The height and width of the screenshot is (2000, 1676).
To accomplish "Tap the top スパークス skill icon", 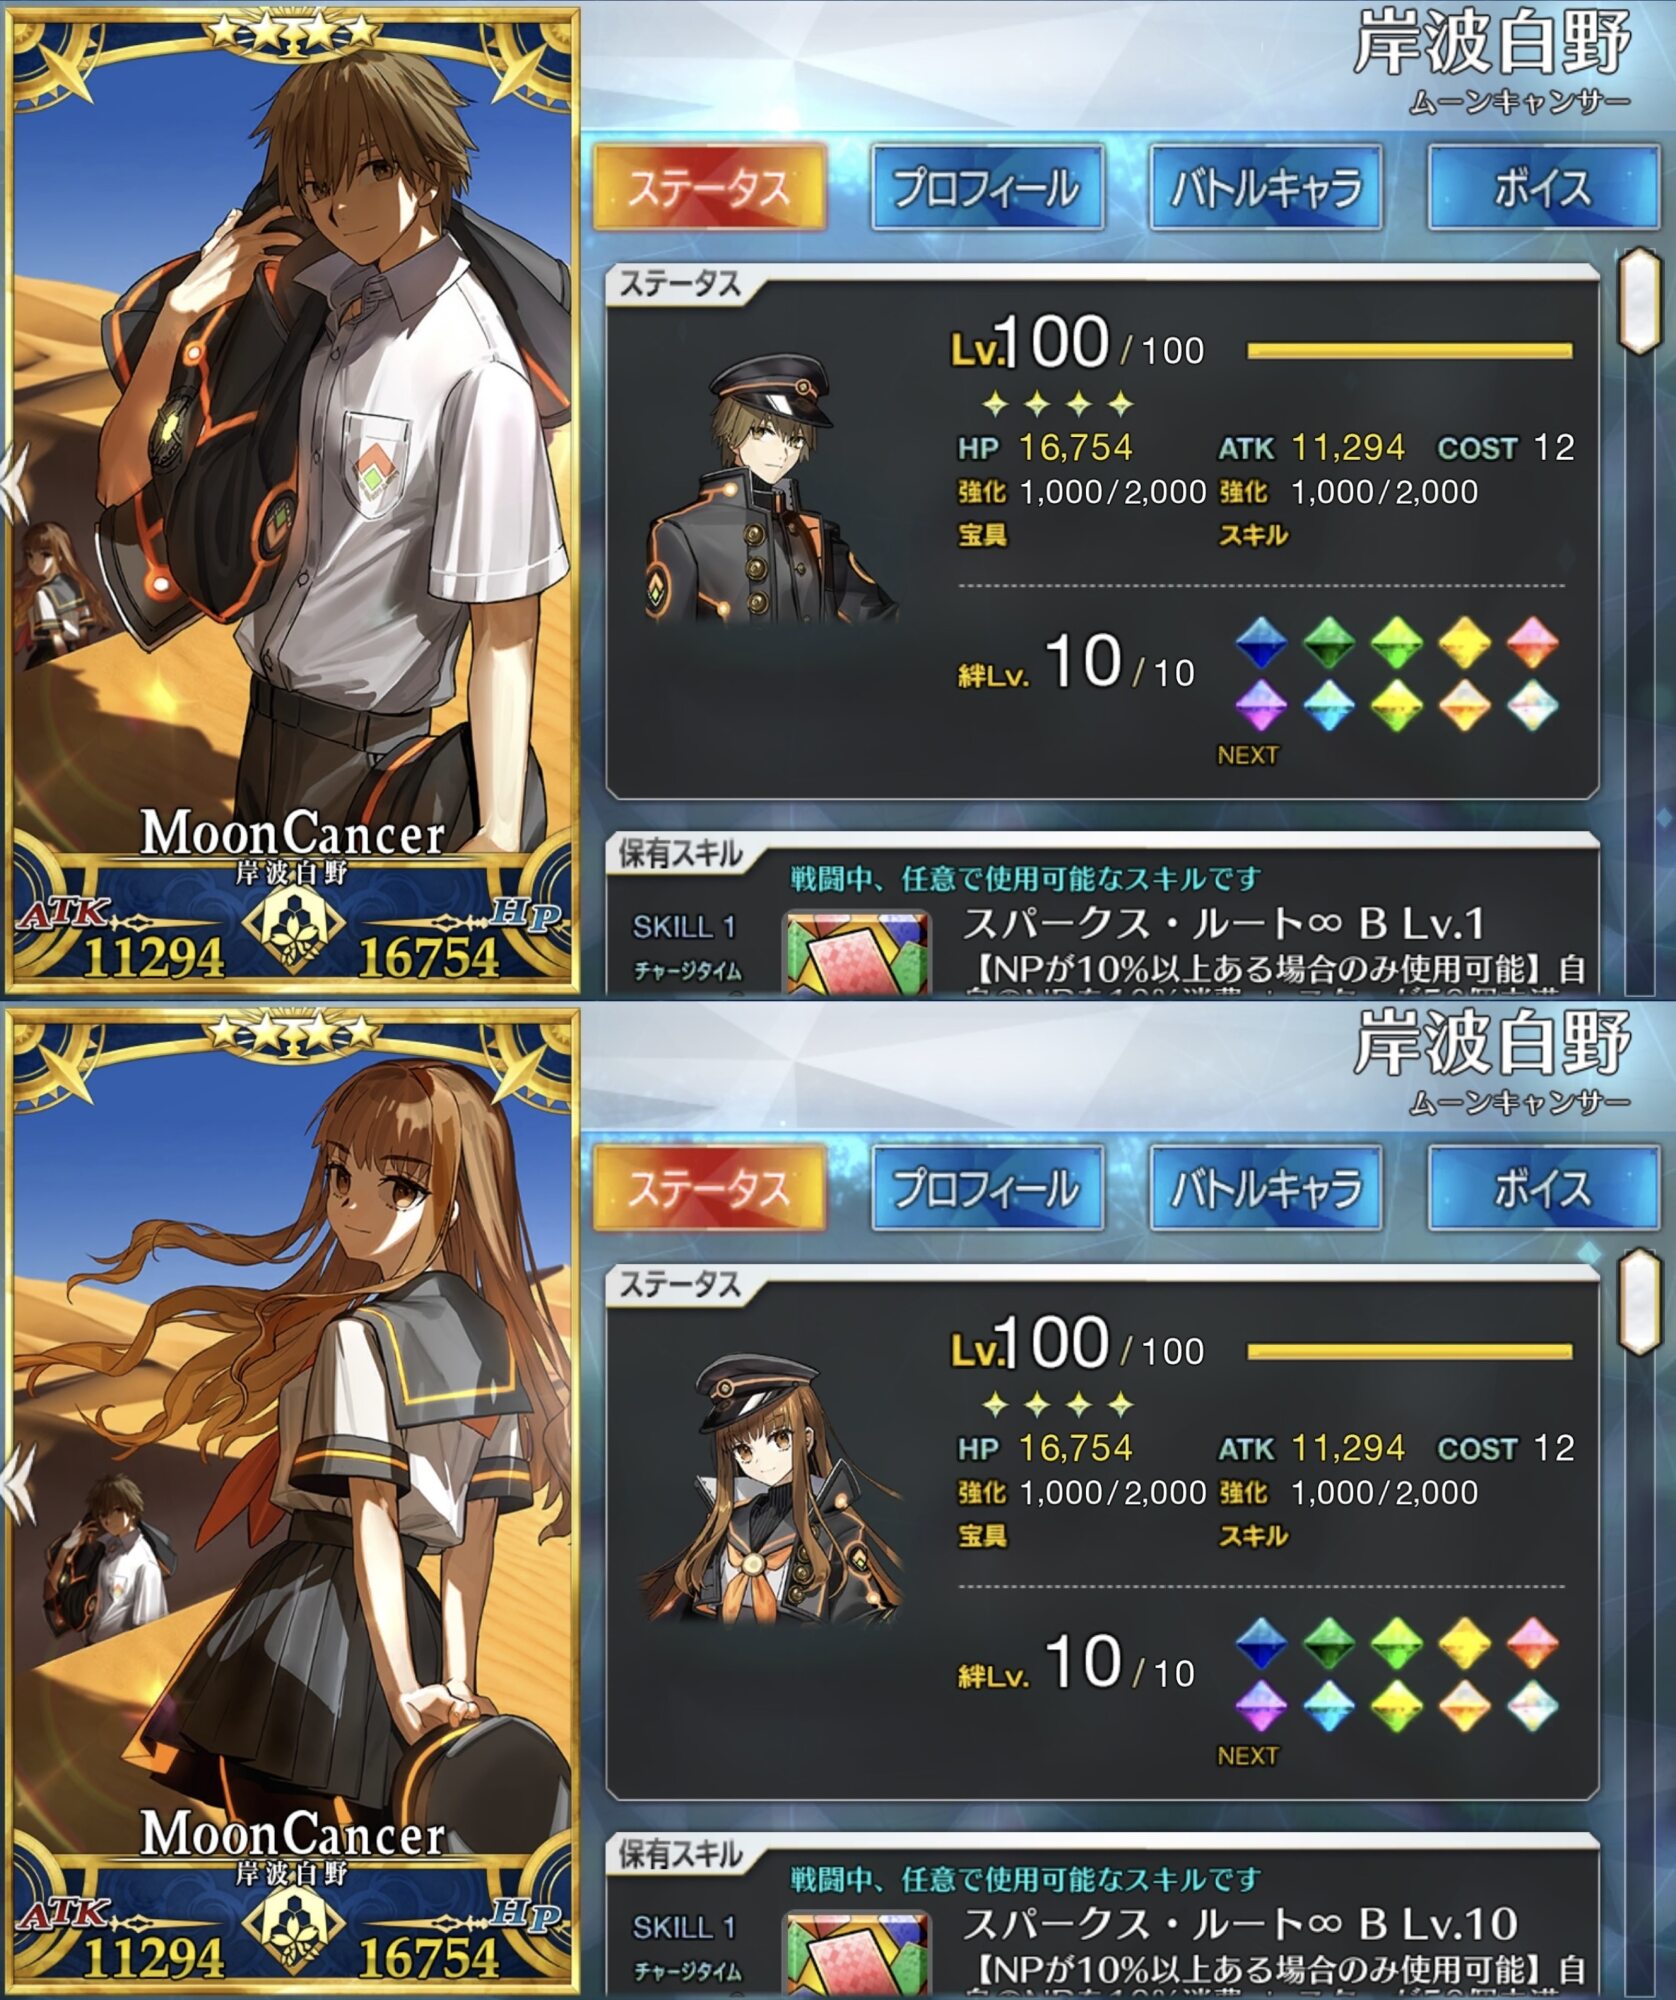I will pyautogui.click(x=856, y=953).
